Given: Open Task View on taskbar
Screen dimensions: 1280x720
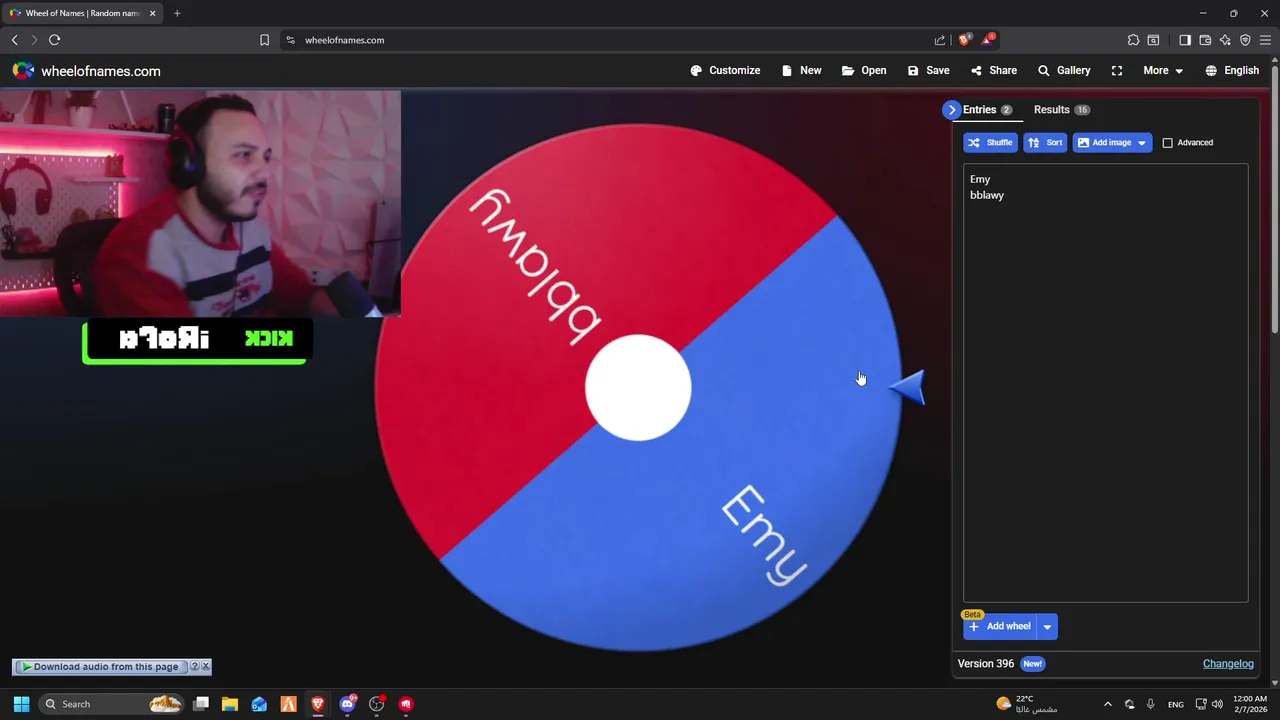Looking at the screenshot, I should (x=201, y=704).
